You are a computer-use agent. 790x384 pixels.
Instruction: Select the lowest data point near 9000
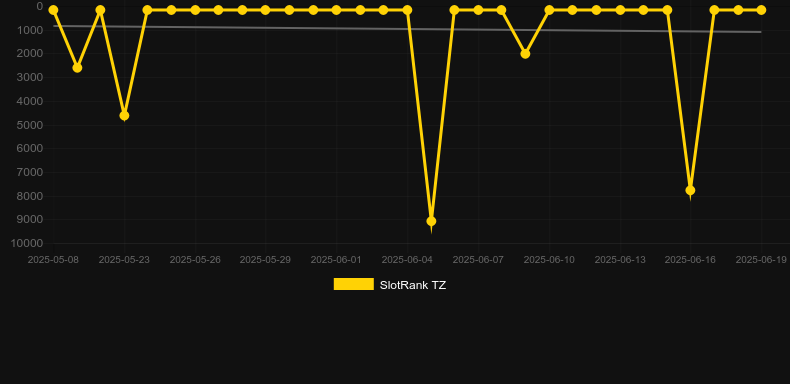click(431, 221)
